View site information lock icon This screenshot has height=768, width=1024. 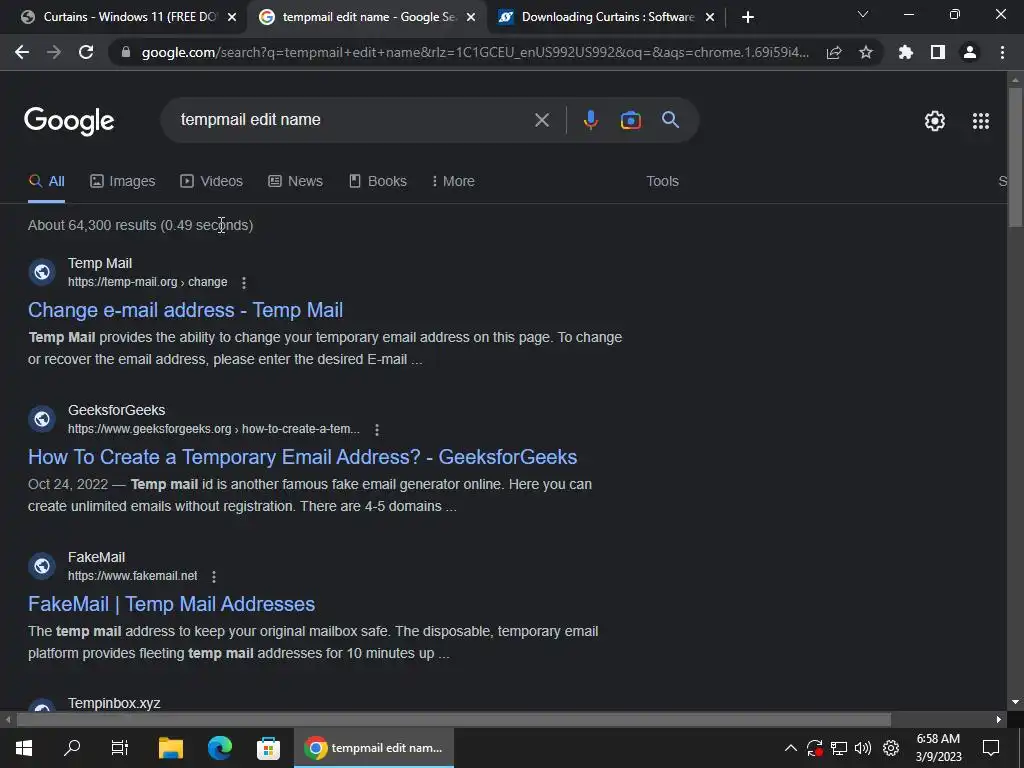click(126, 52)
